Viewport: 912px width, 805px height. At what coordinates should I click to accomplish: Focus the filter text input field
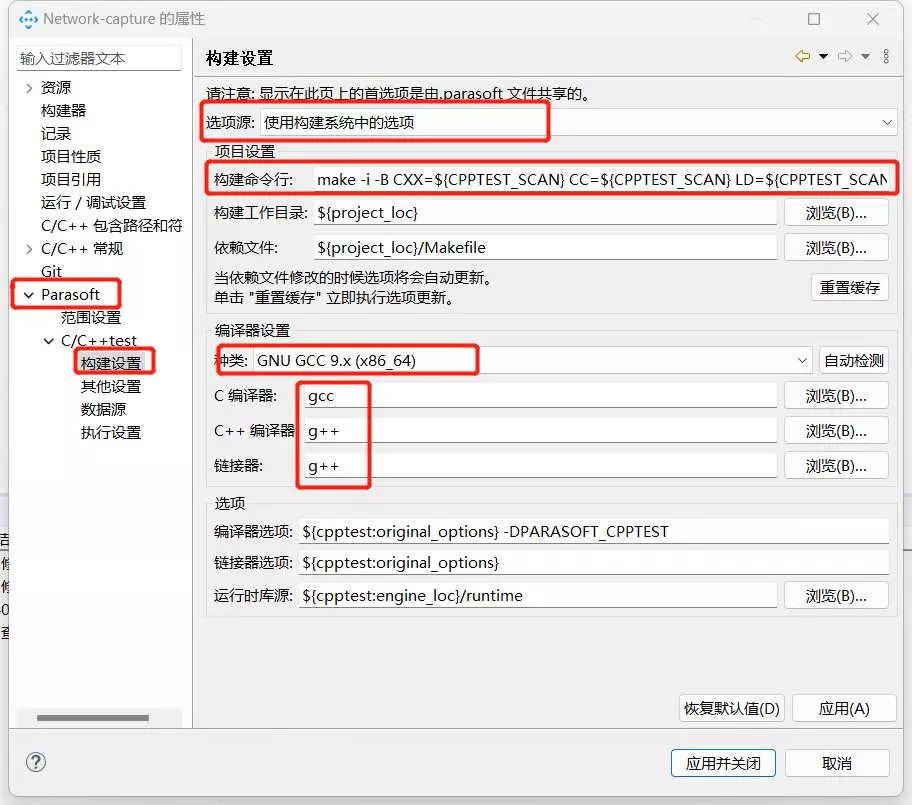[99, 58]
